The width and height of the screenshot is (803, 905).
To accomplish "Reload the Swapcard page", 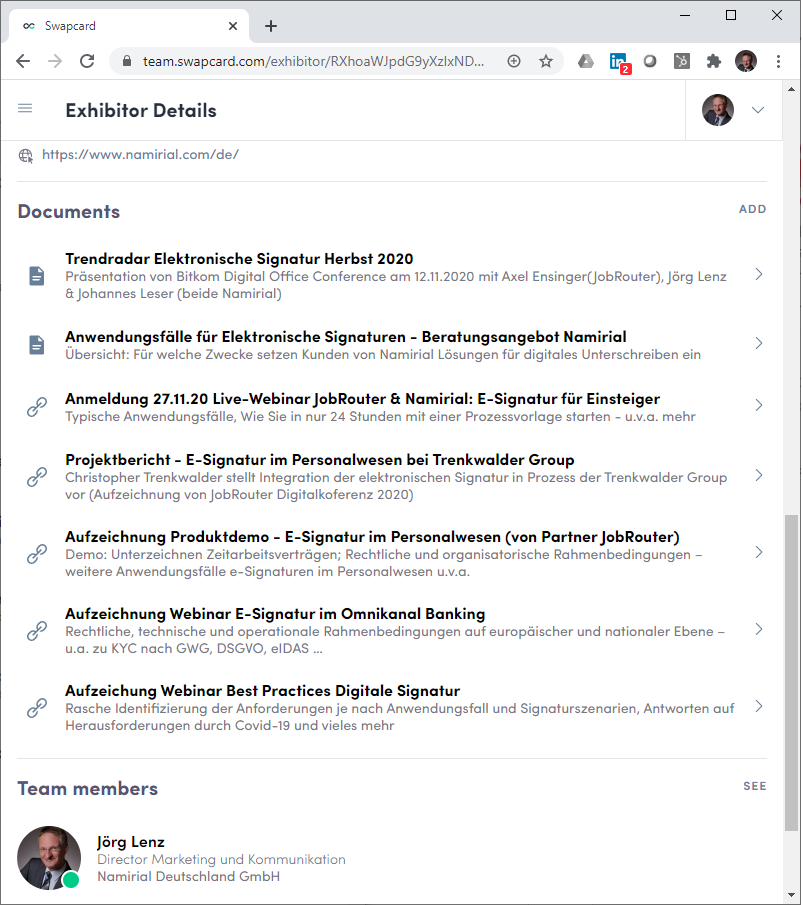I will [87, 61].
